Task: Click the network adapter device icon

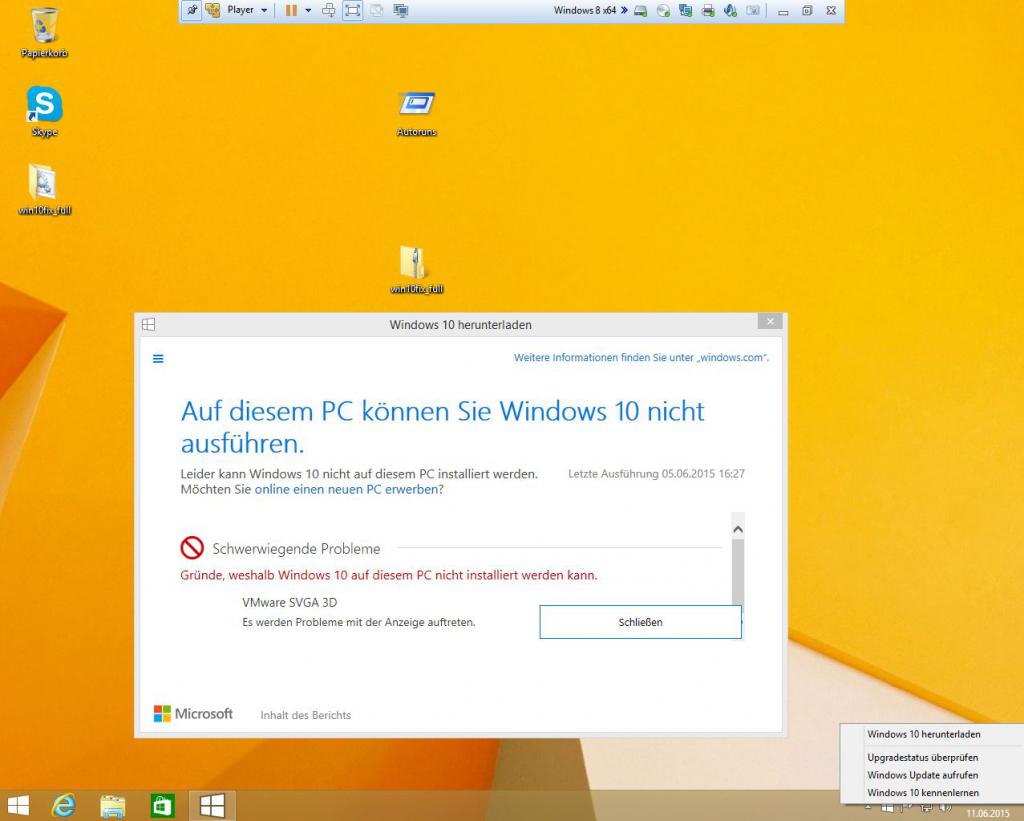Action: click(685, 11)
